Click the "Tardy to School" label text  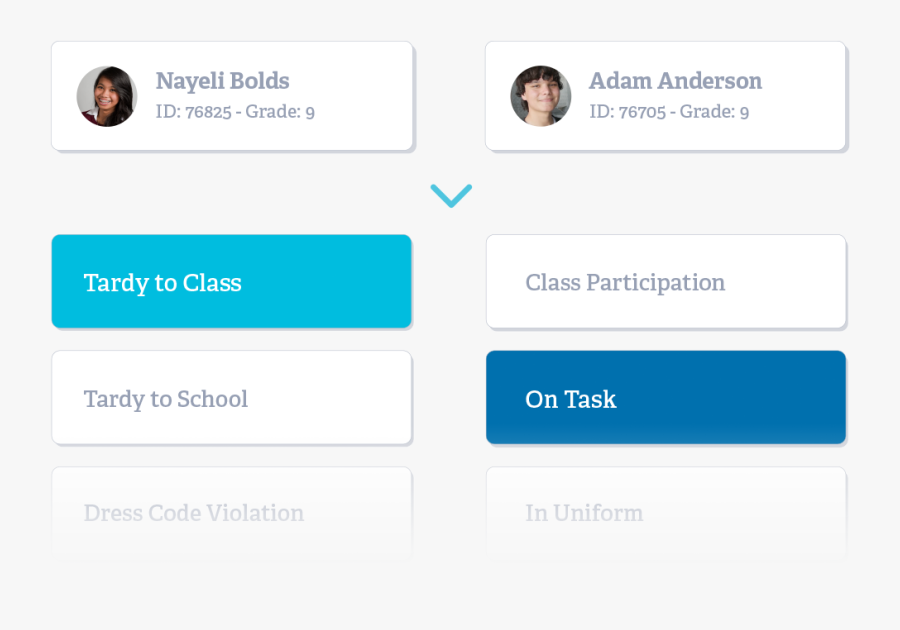click(166, 399)
